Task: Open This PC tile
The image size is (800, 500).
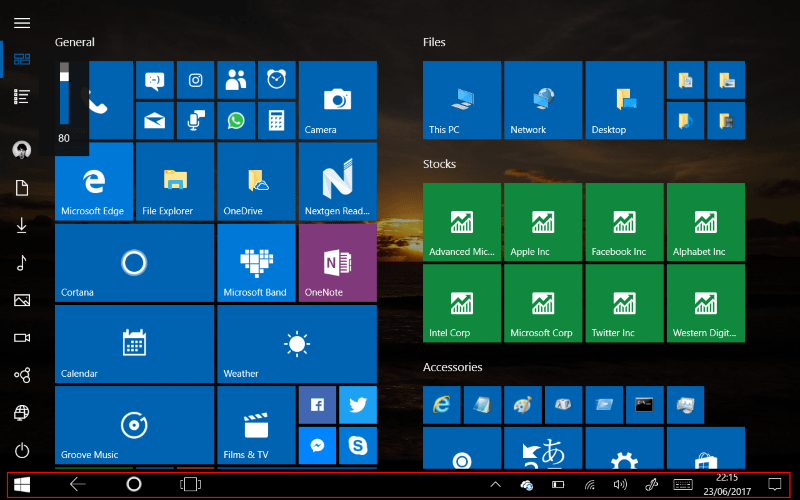Action: click(462, 100)
